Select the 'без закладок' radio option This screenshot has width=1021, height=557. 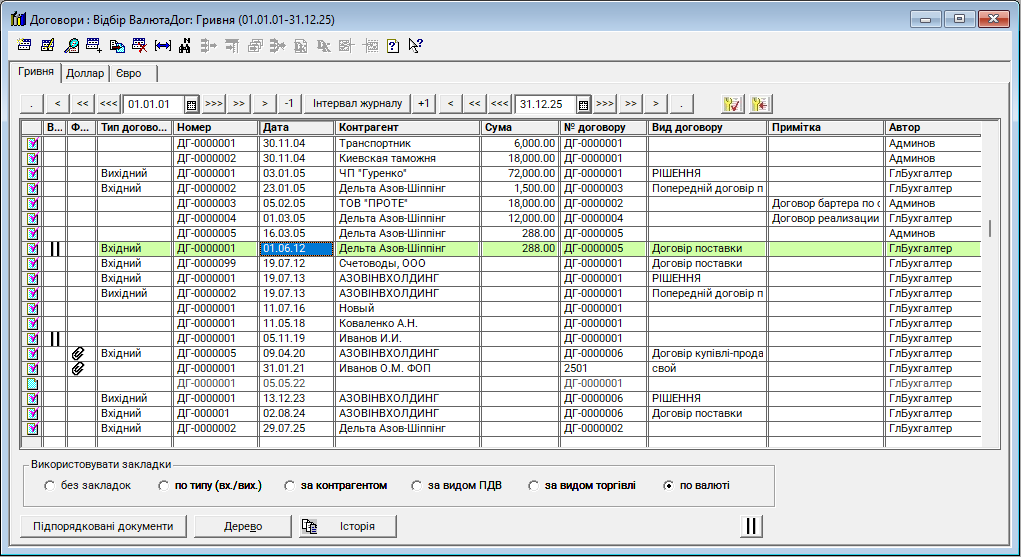coord(50,486)
